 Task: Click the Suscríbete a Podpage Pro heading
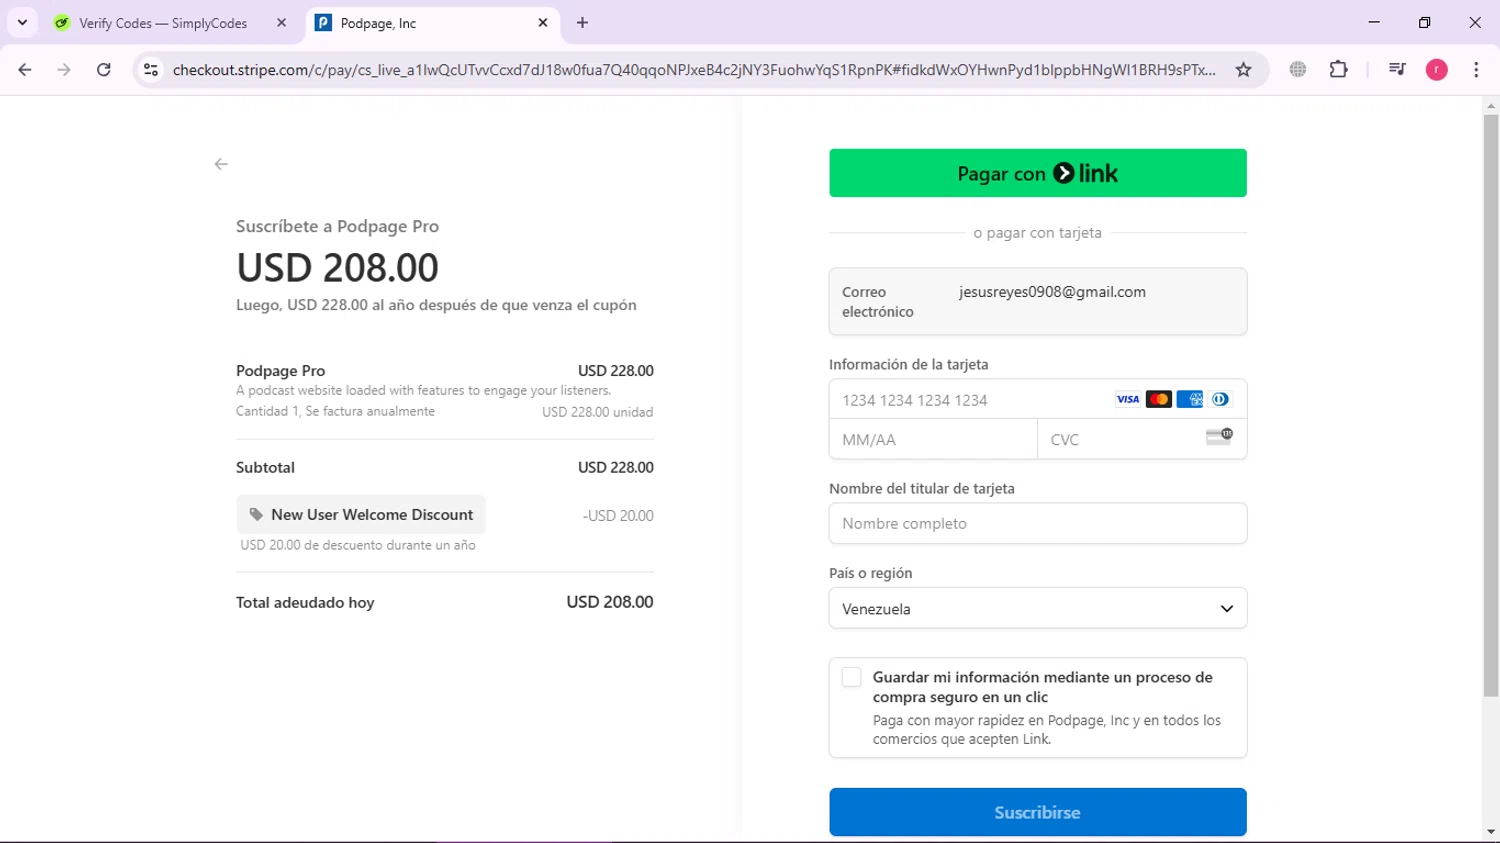tap(337, 226)
